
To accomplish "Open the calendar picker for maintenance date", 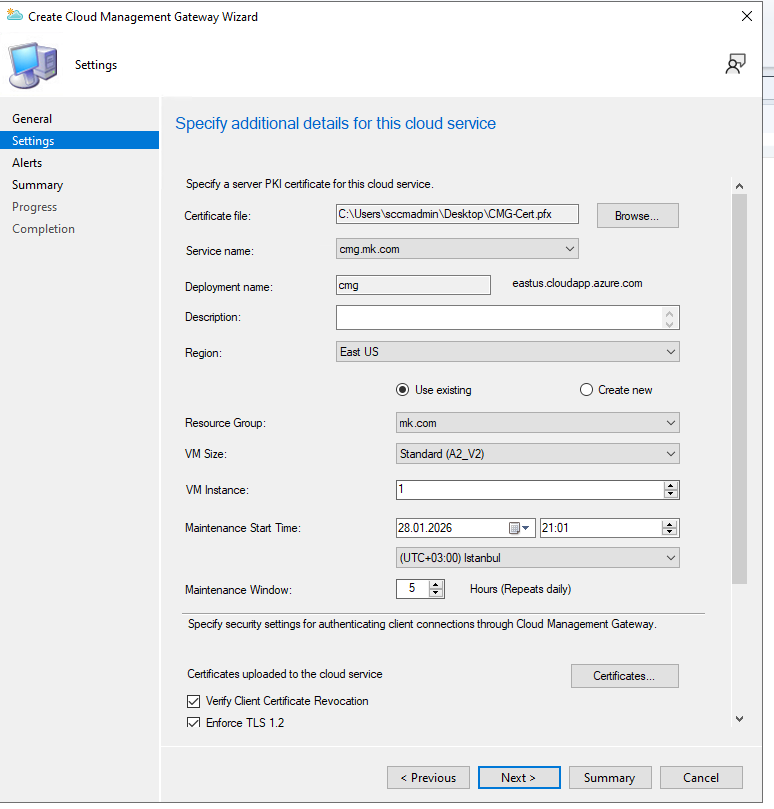I will click(521, 528).
